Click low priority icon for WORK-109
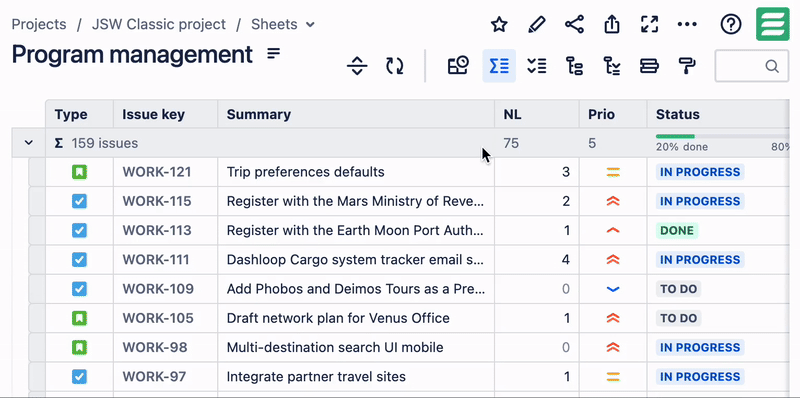 [x=613, y=289]
